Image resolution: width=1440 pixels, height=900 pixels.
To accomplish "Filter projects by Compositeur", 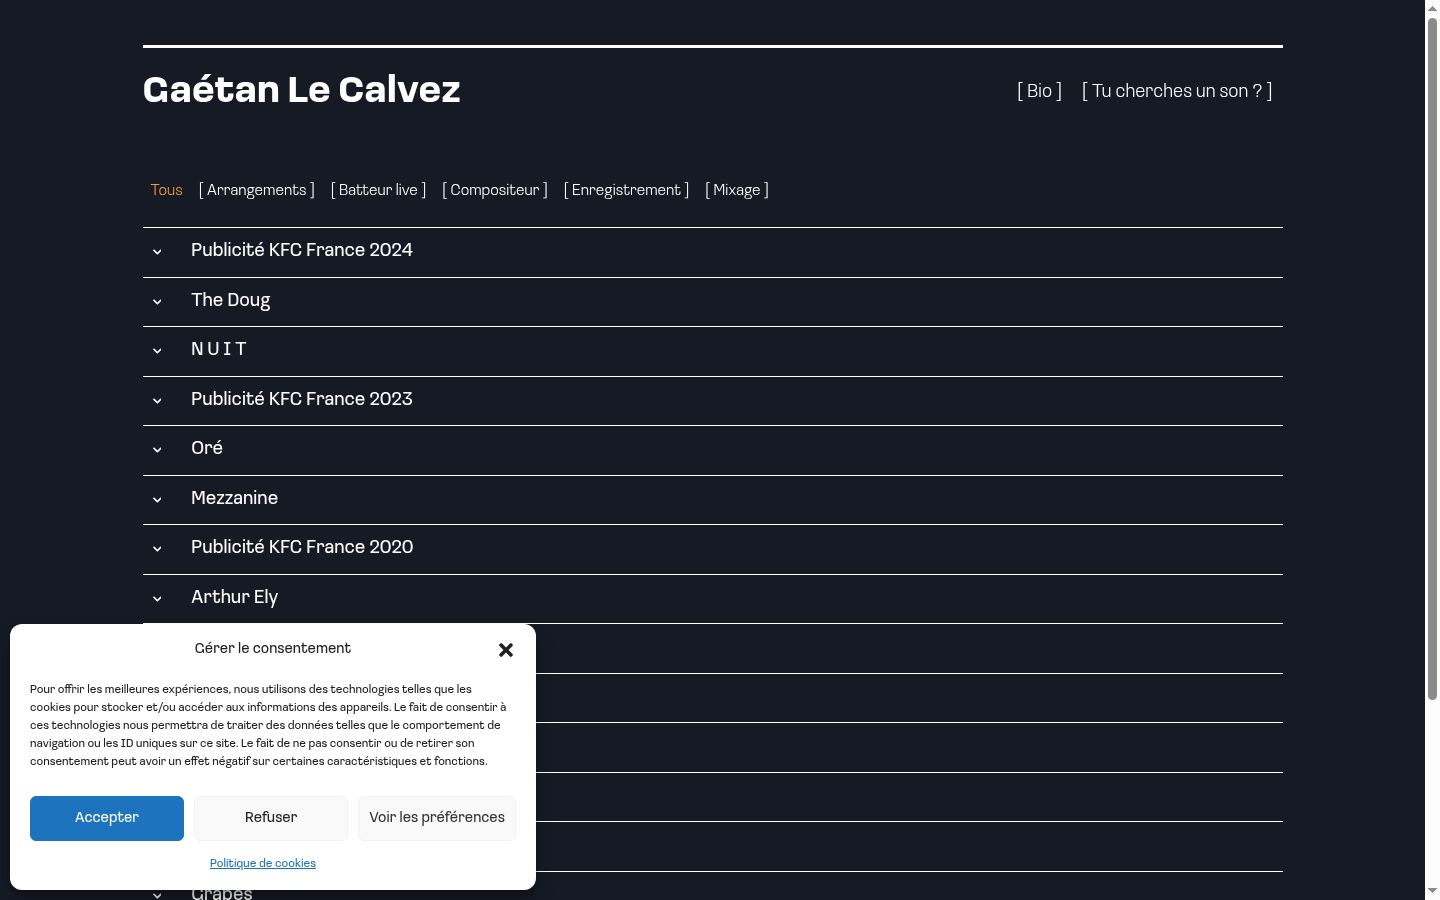I will [x=495, y=190].
